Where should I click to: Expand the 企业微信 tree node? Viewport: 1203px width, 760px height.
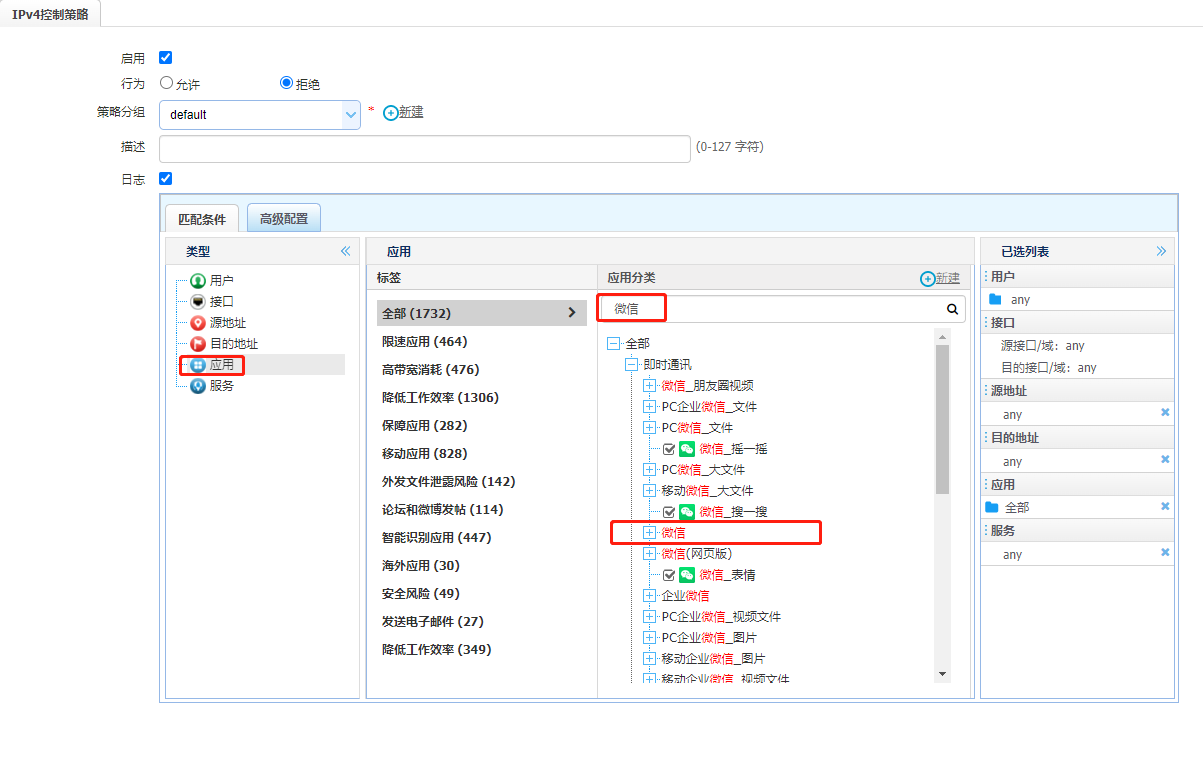coord(649,596)
